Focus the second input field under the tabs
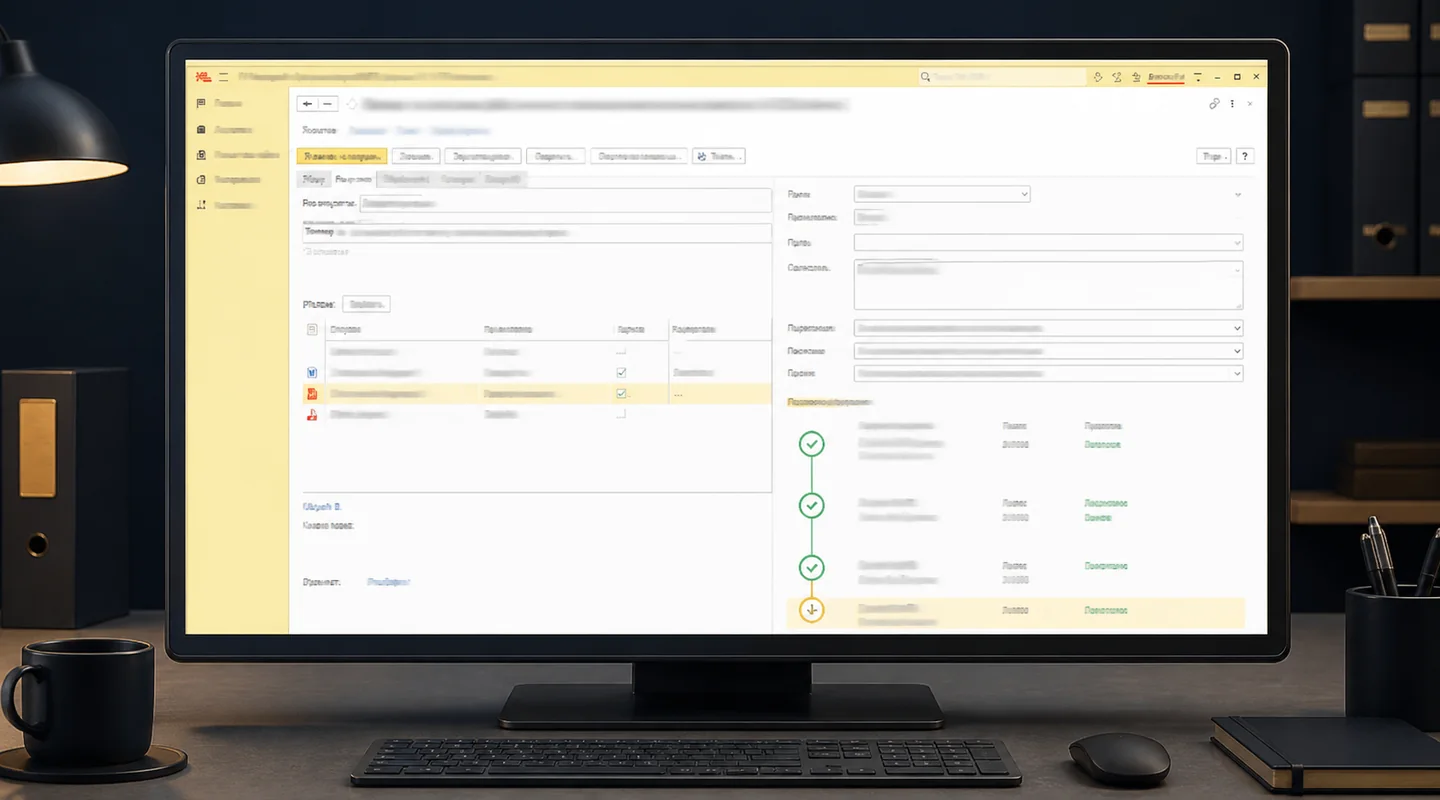The height and width of the screenshot is (800, 1440). [x=537, y=232]
